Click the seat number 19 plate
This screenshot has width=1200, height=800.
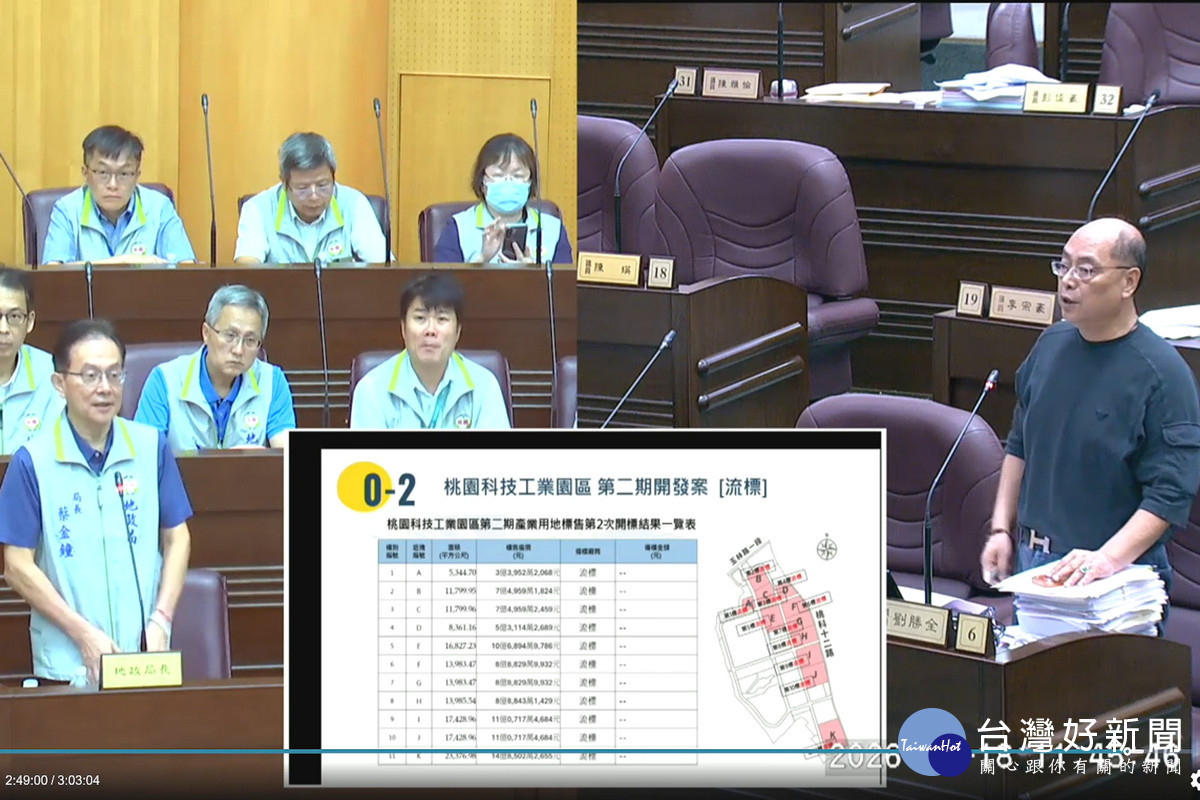[970, 298]
